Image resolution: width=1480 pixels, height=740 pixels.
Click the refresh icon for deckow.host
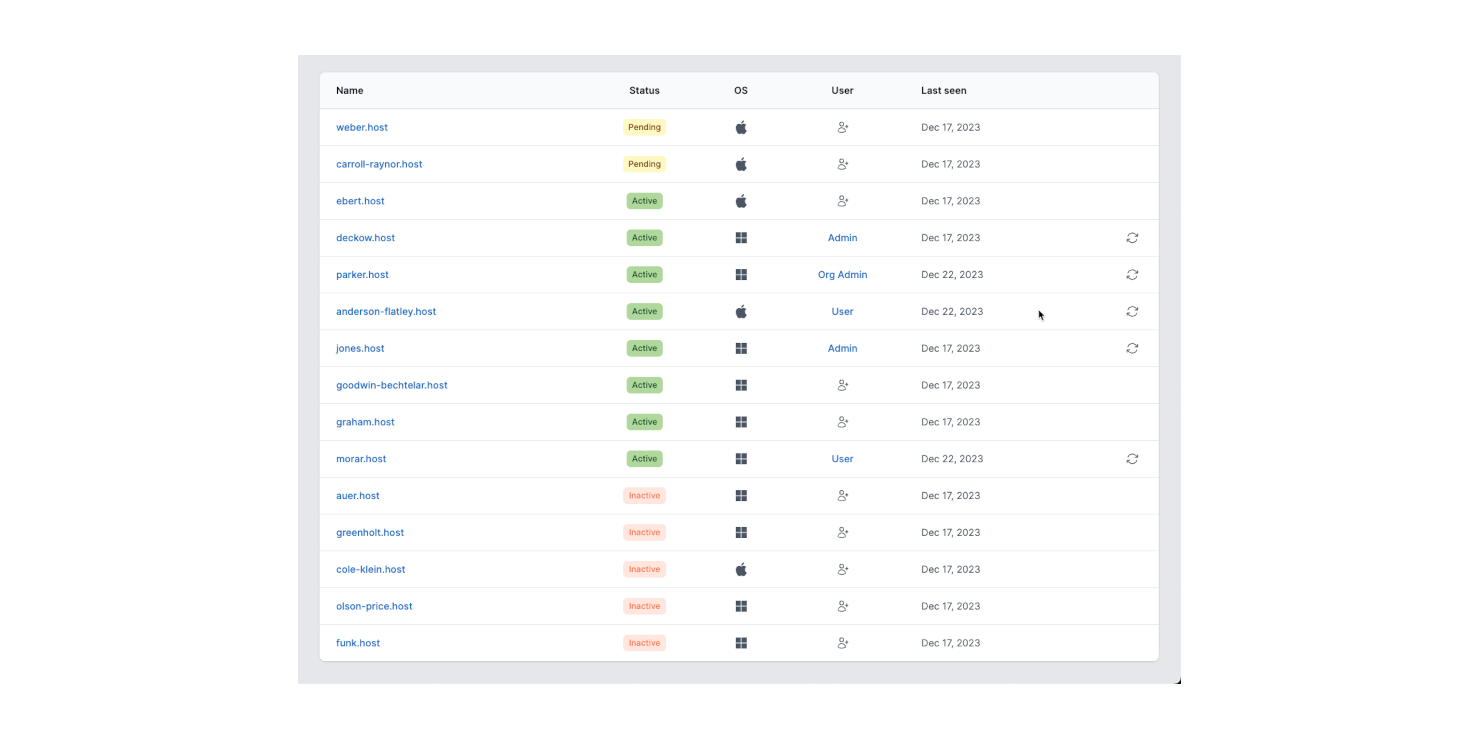[x=1132, y=238]
